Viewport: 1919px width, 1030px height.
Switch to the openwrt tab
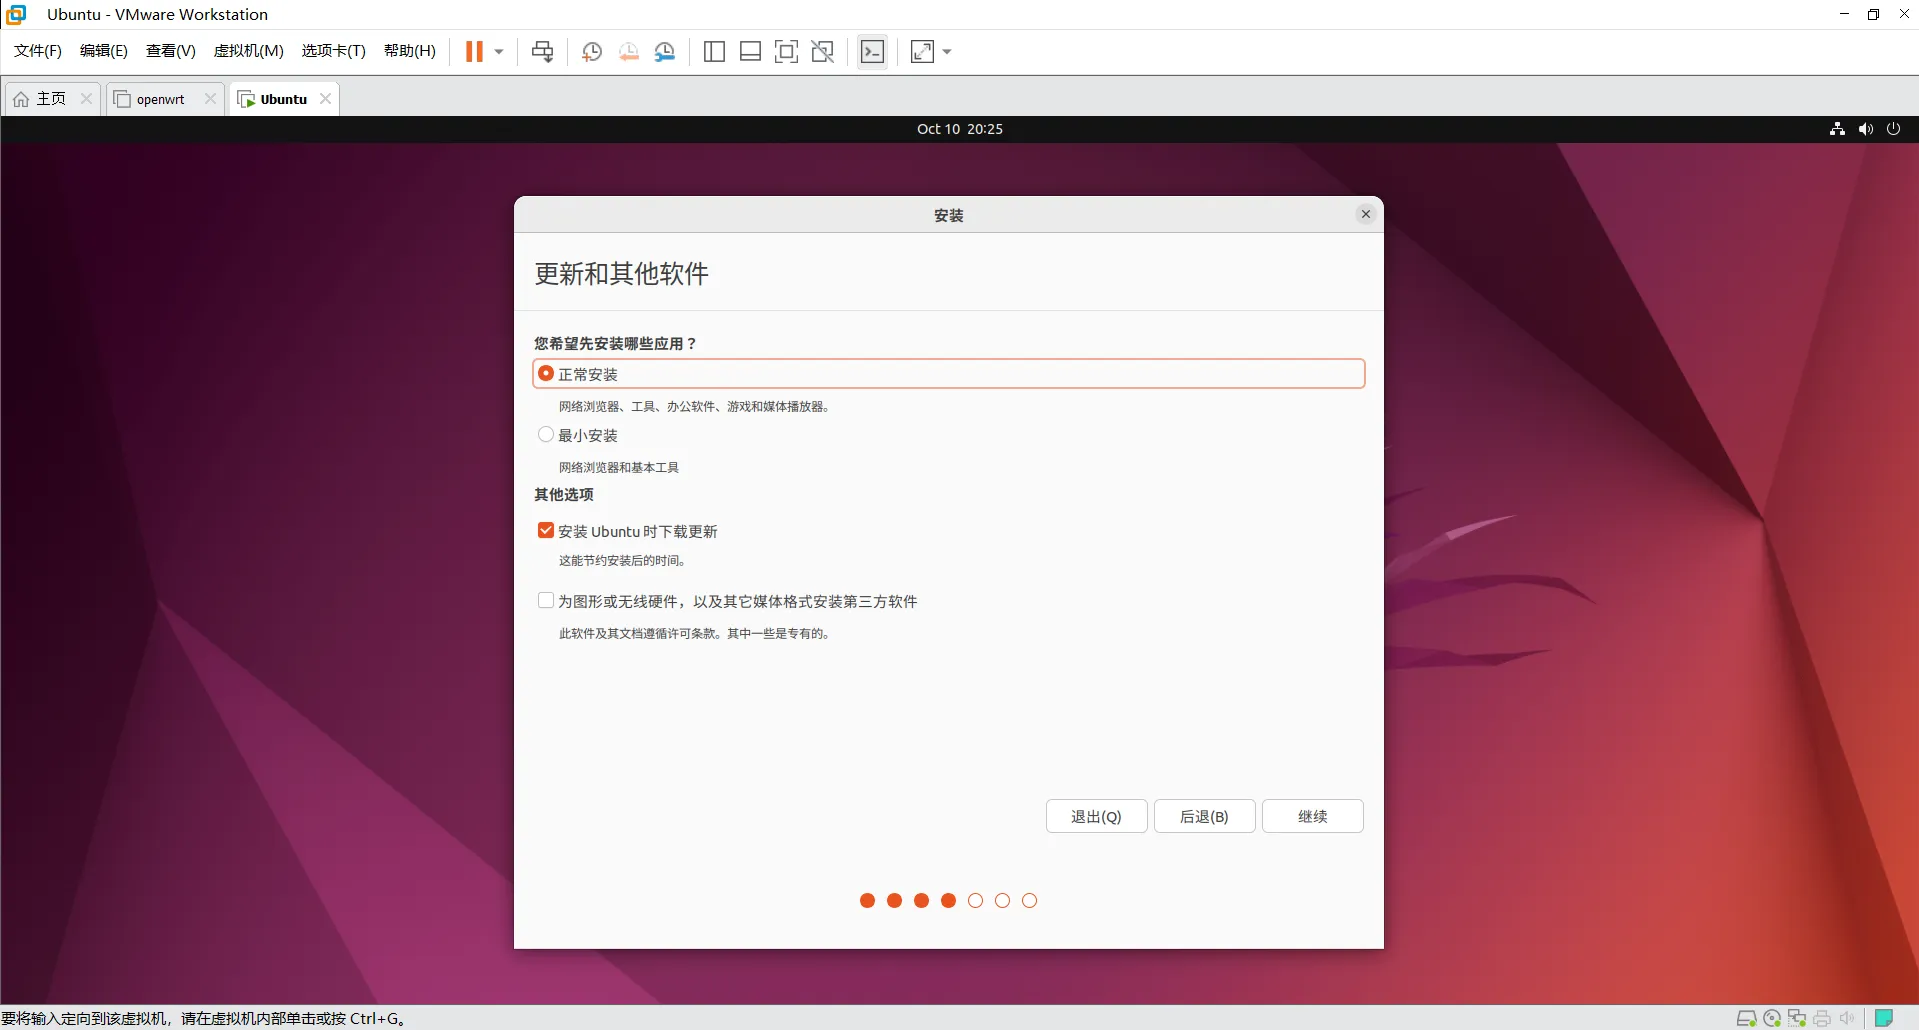coord(159,98)
